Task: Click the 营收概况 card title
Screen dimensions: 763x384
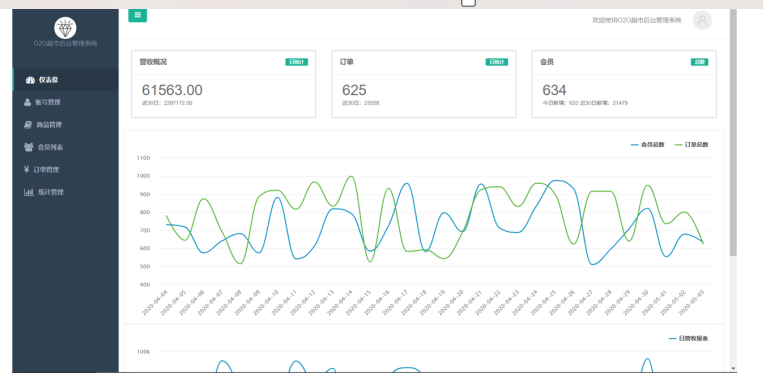Action: tap(153, 62)
